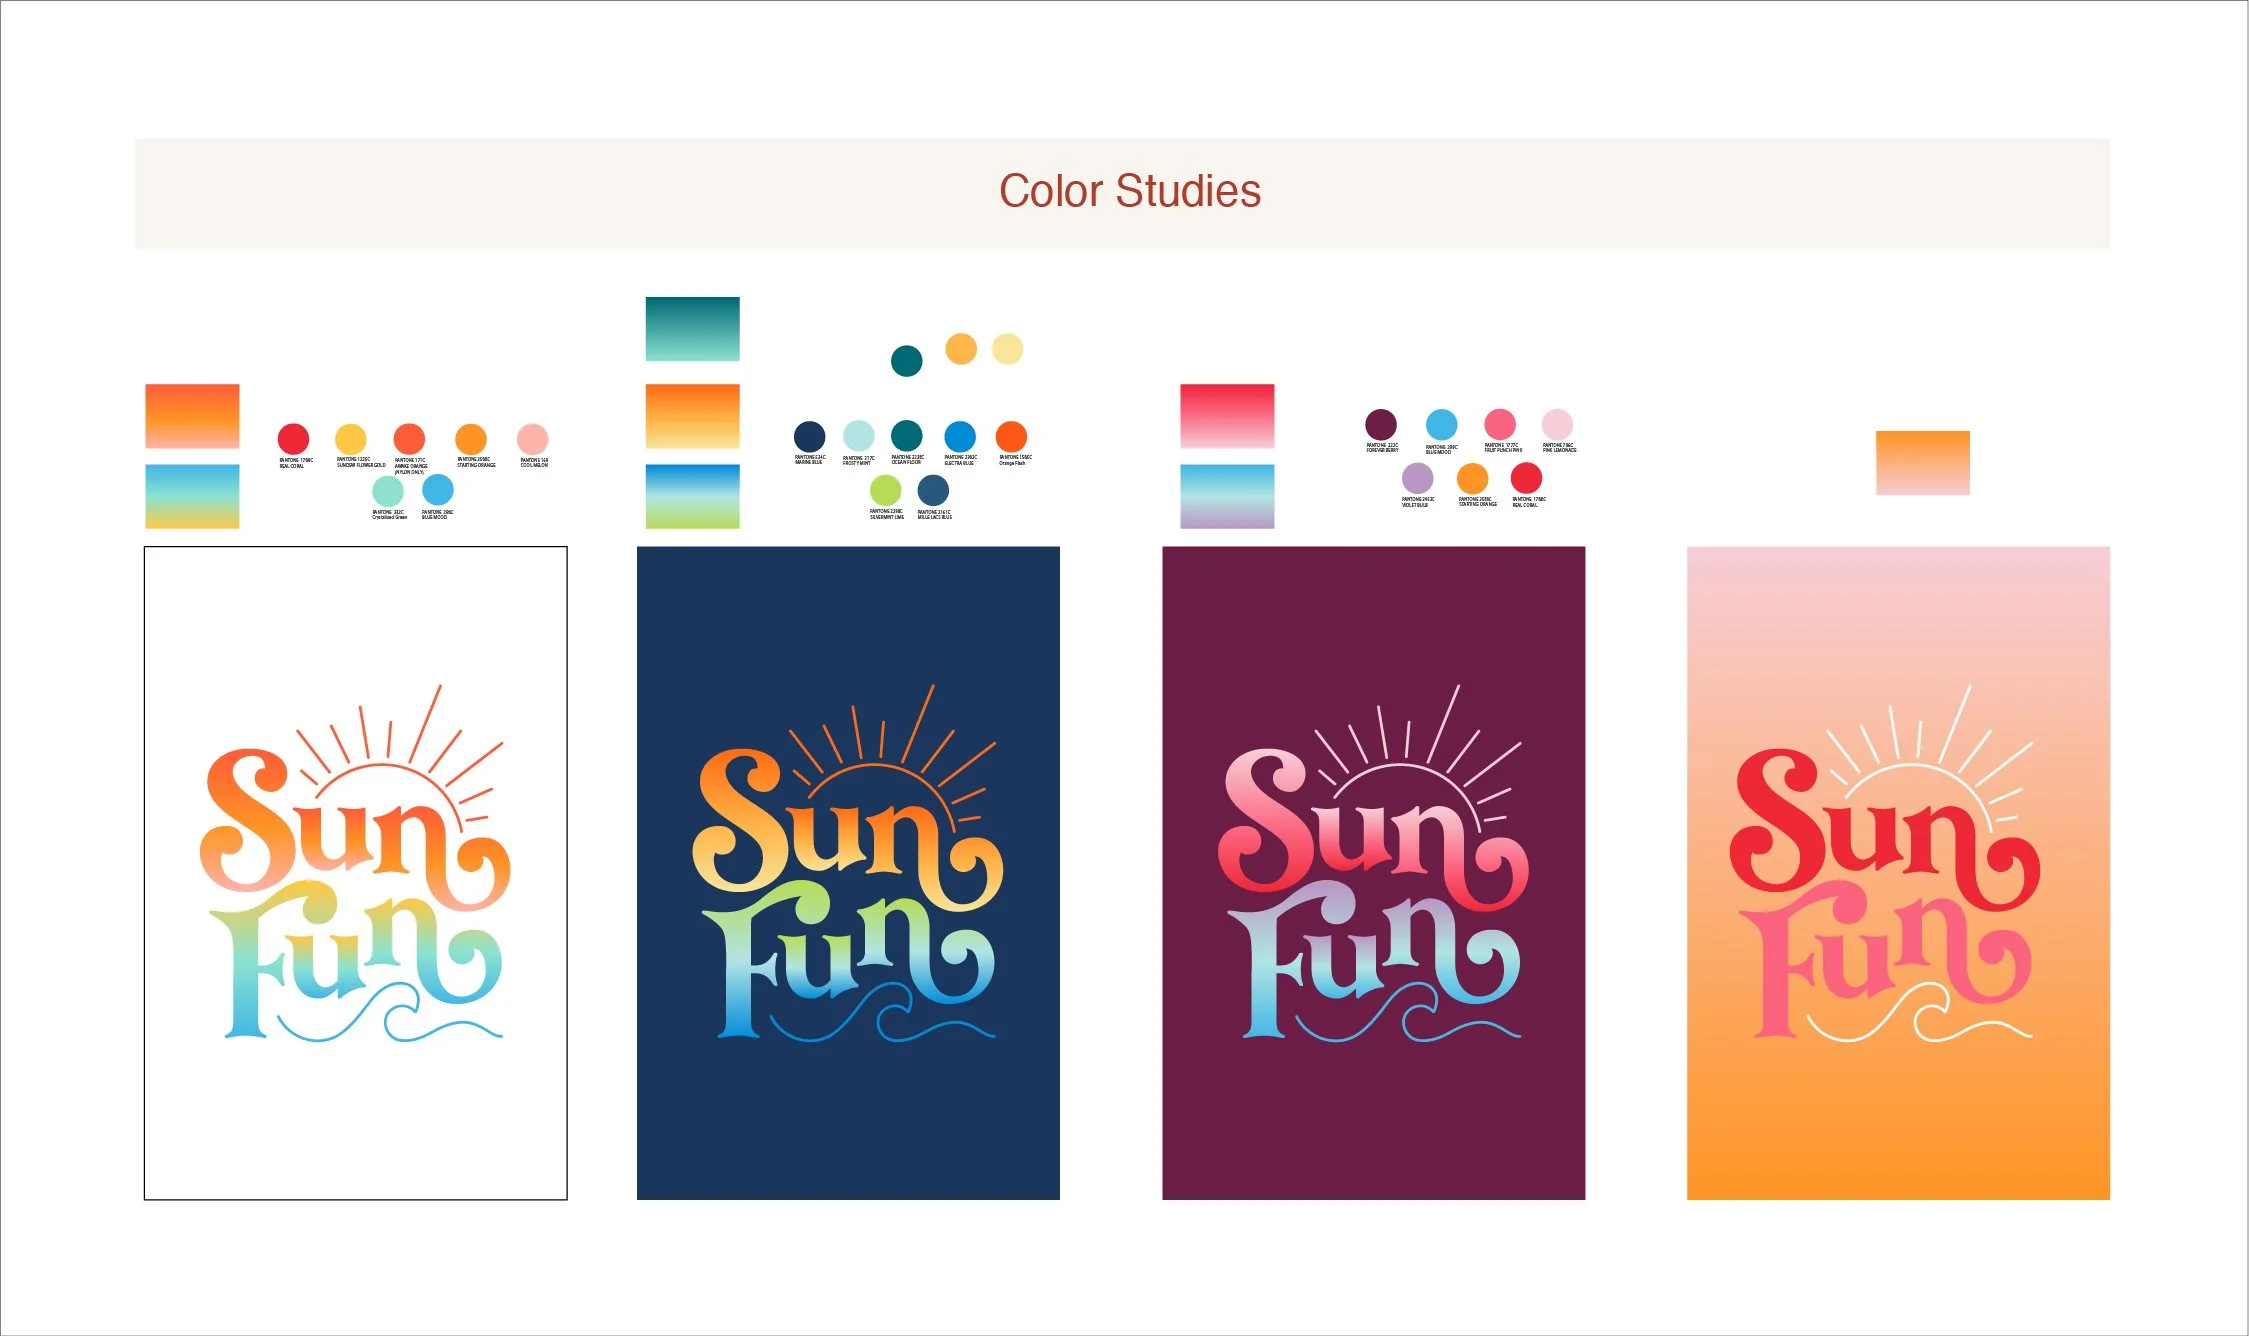Select the Forever Berry maroon swatch
The height and width of the screenshot is (1336, 2249).
pos(1380,424)
